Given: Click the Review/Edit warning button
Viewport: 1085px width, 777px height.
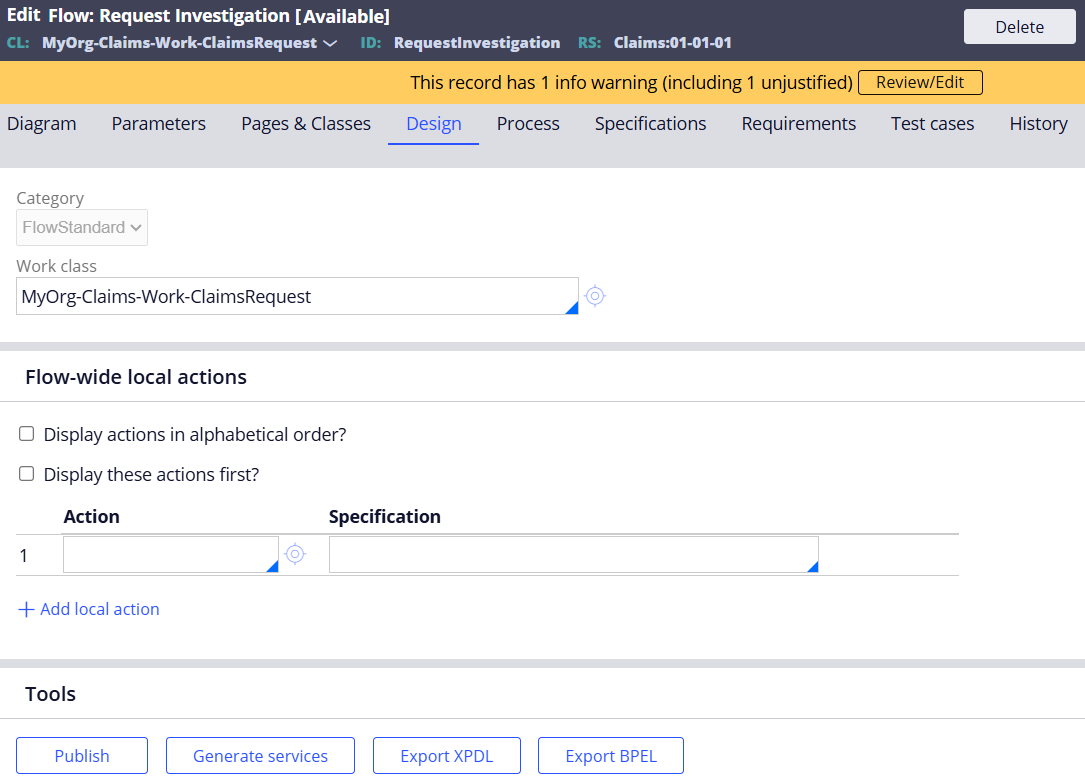Looking at the screenshot, I should click(919, 82).
